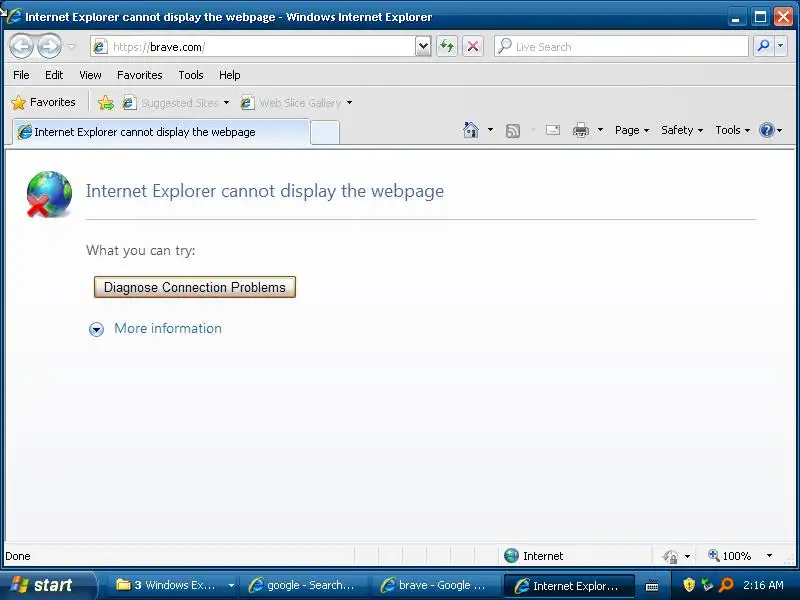Image resolution: width=800 pixels, height=600 pixels.
Task: Expand the Print options dropdown arrow
Action: 601,130
